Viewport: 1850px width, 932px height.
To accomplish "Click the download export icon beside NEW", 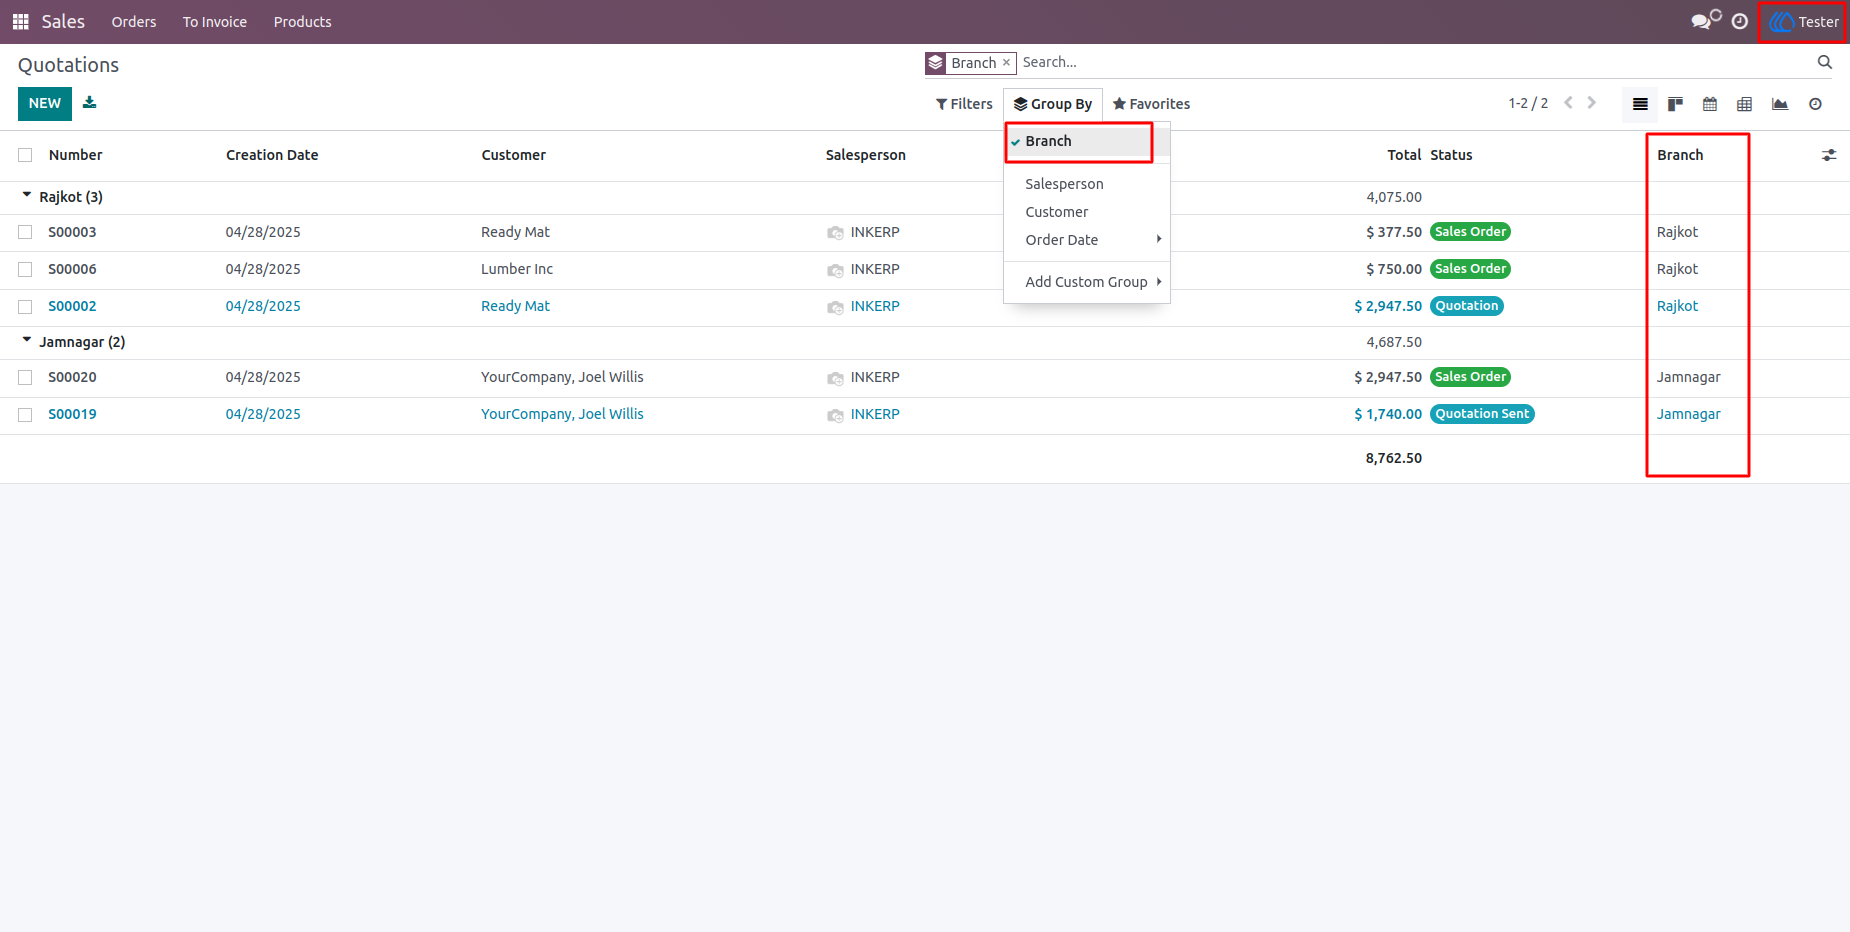I will (90, 103).
